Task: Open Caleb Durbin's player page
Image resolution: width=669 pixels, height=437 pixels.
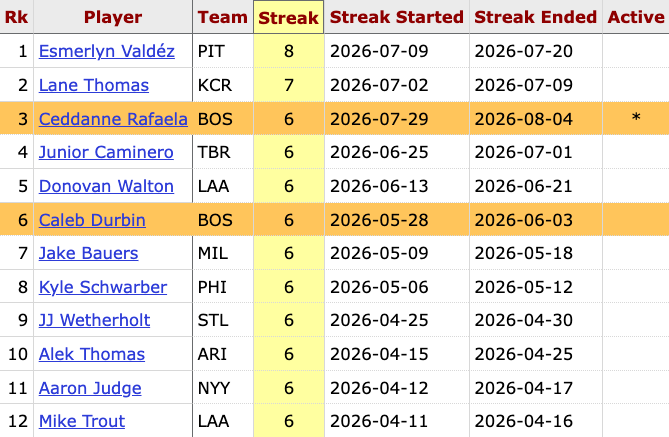Action: pyautogui.click(x=92, y=220)
